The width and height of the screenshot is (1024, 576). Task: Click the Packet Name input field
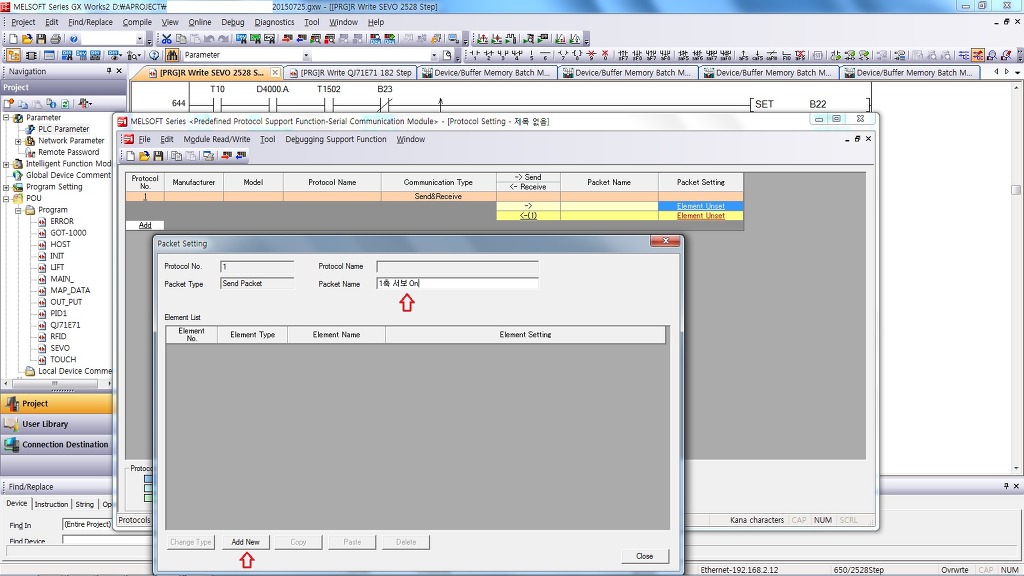pos(457,284)
